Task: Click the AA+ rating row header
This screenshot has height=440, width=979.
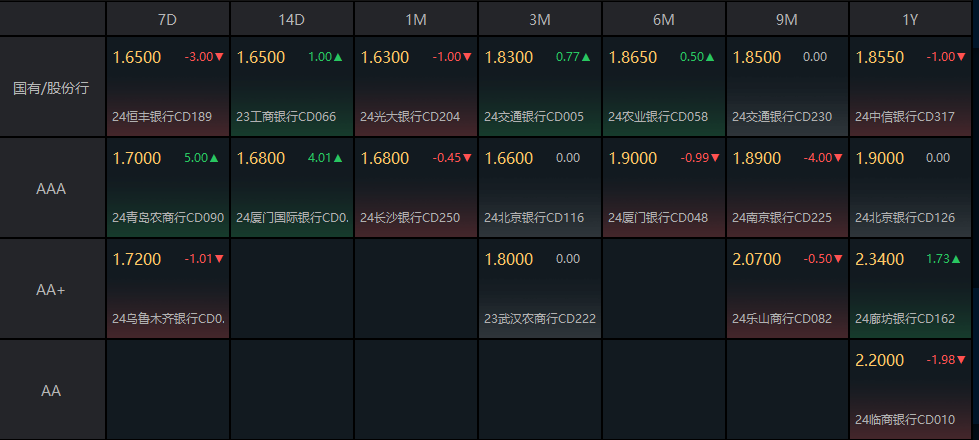Action: click(x=52, y=289)
